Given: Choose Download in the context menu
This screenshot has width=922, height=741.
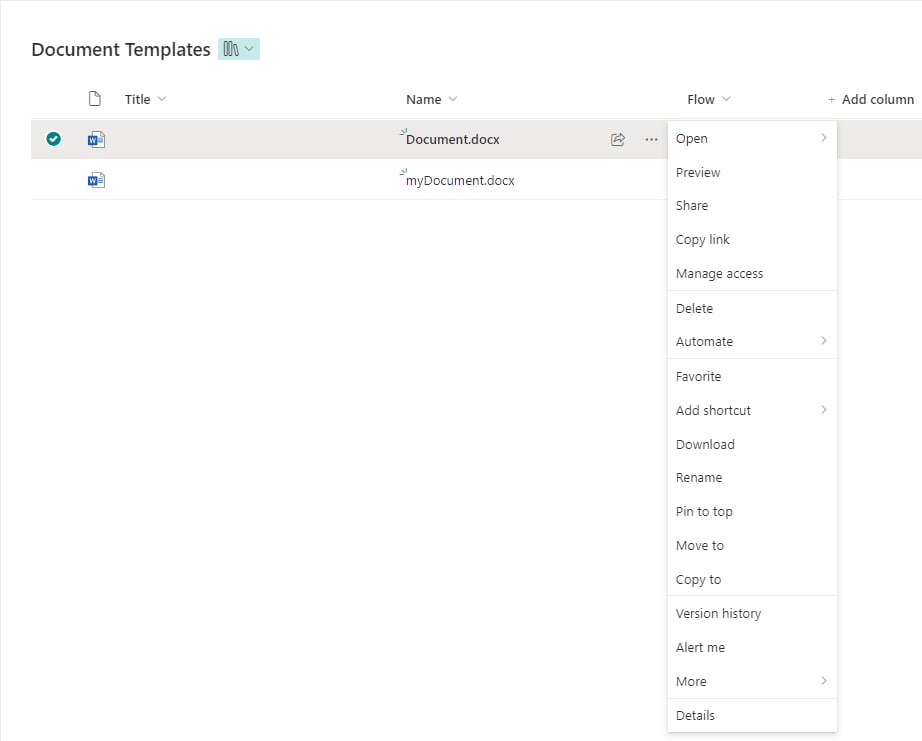Looking at the screenshot, I should (752, 444).
